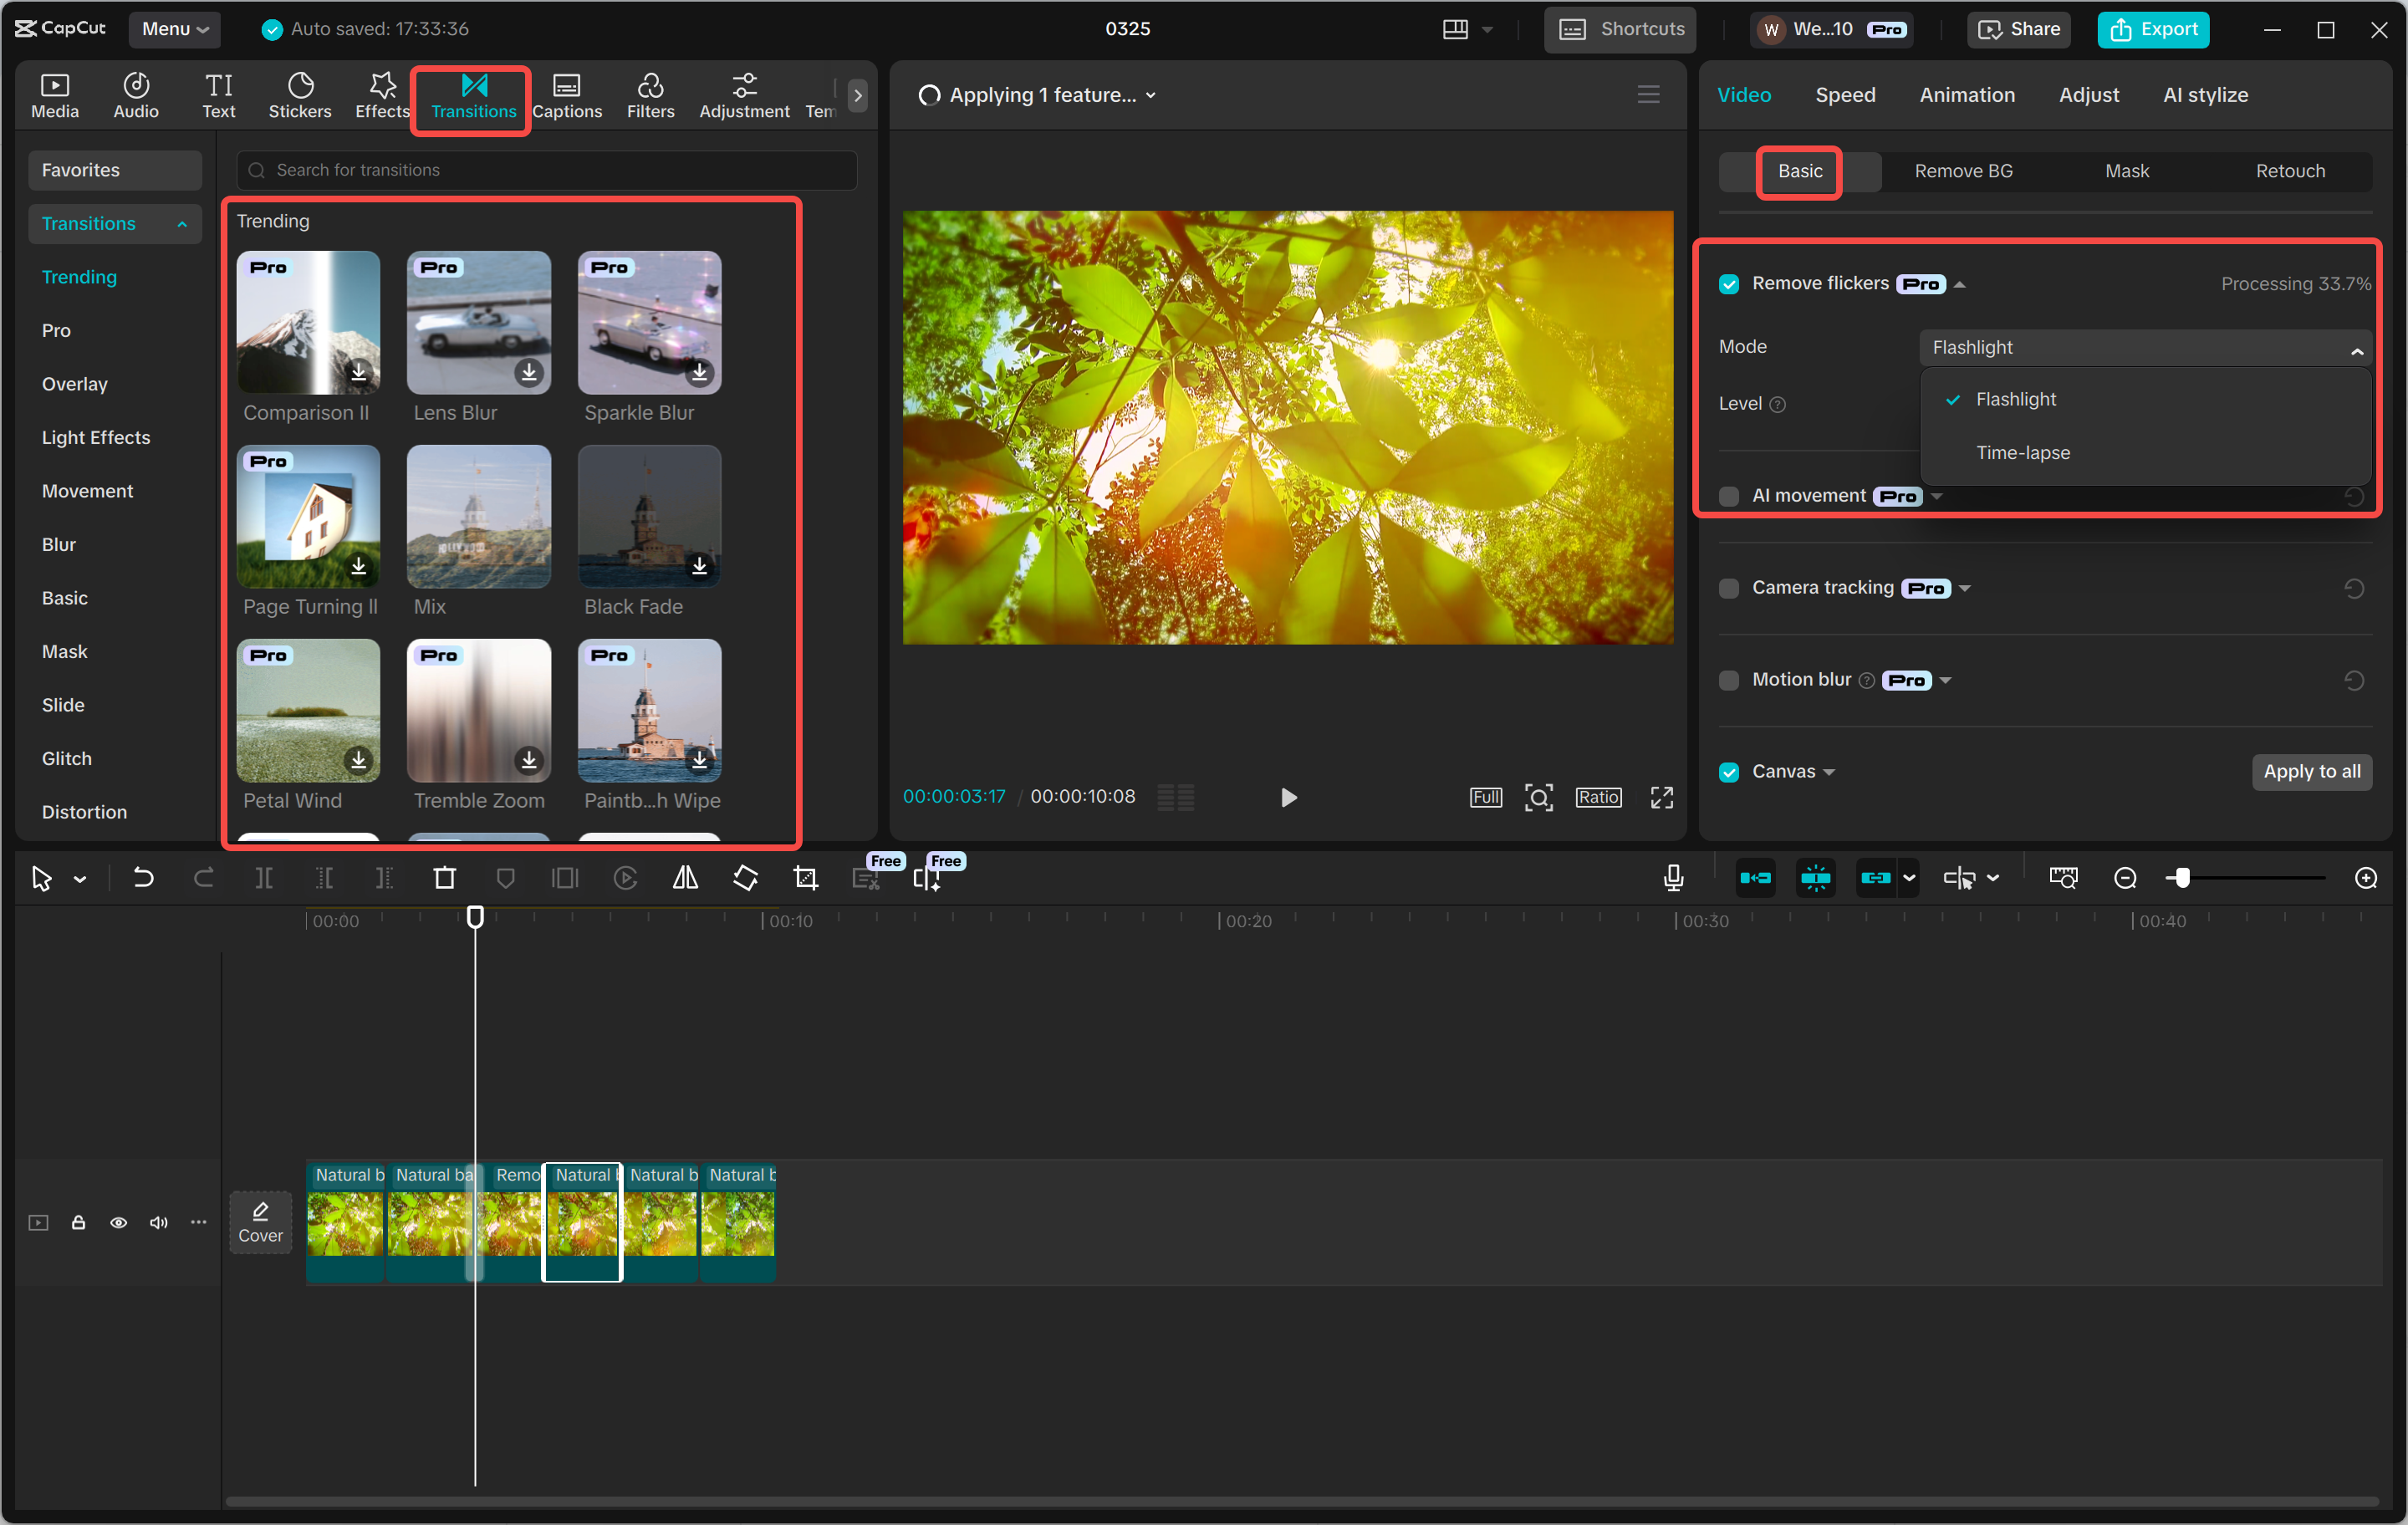Image resolution: width=2408 pixels, height=1525 pixels.
Task: Click the microphone Record voiceover icon
Action: 1673,878
